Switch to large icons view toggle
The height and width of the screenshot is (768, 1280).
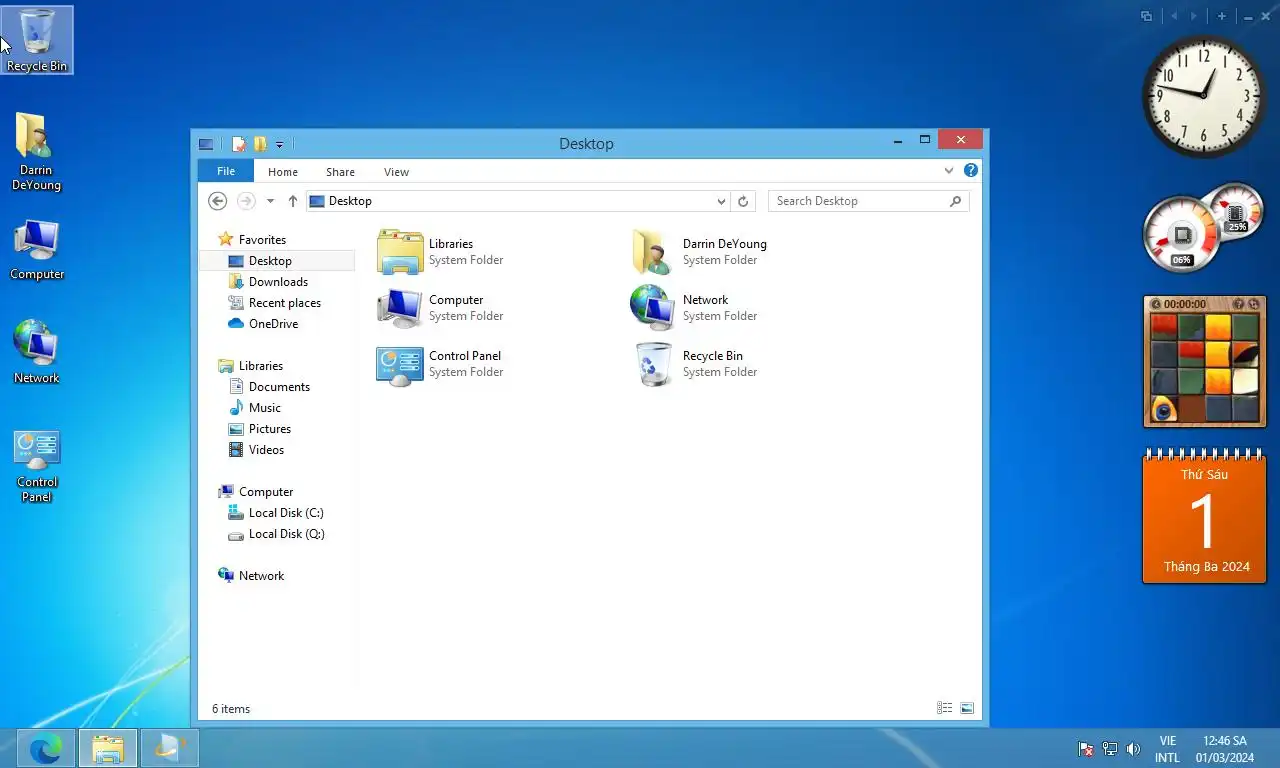[x=967, y=708]
